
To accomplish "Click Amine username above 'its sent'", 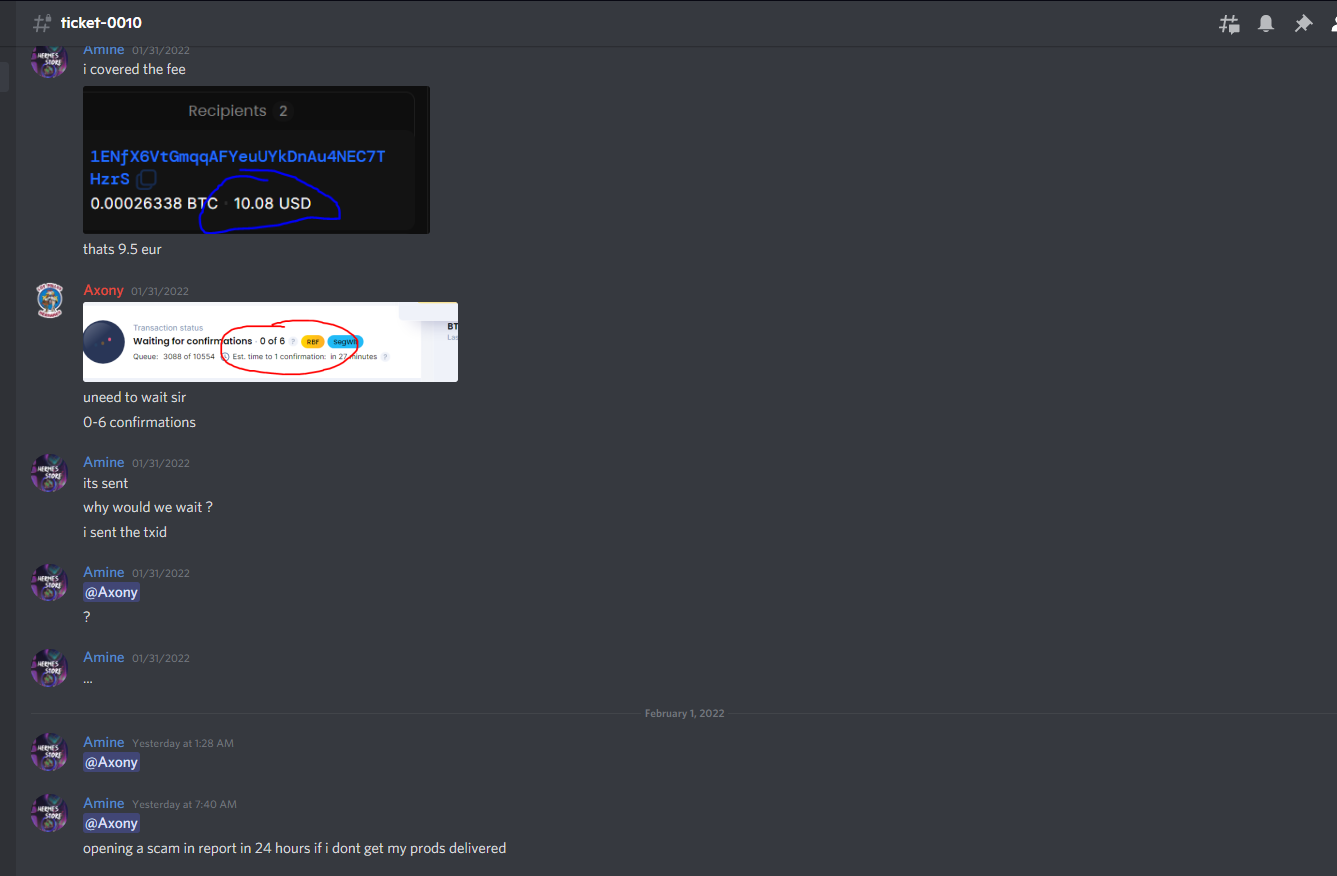I will point(103,462).
